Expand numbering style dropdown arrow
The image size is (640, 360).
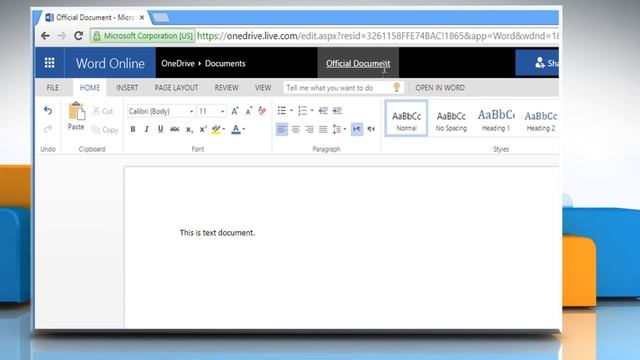point(312,111)
